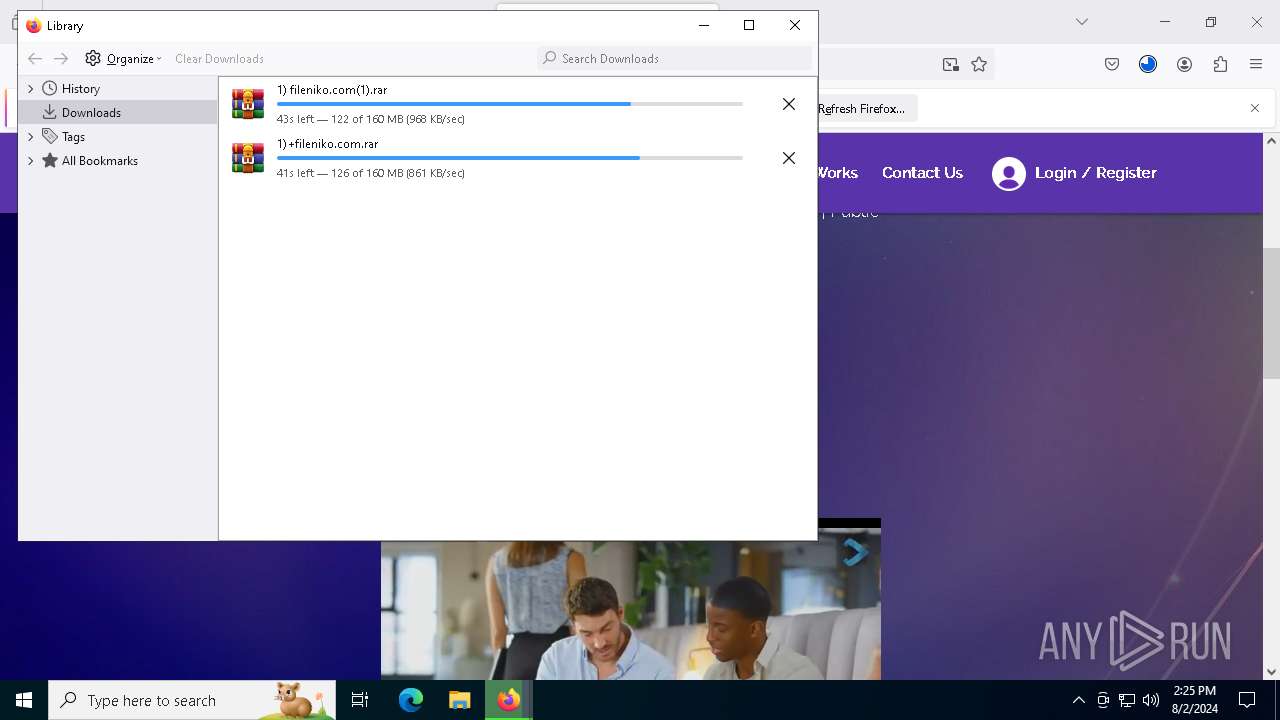The image size is (1280, 720).
Task: Open Firefox hamburger application menu
Action: (x=1256, y=65)
